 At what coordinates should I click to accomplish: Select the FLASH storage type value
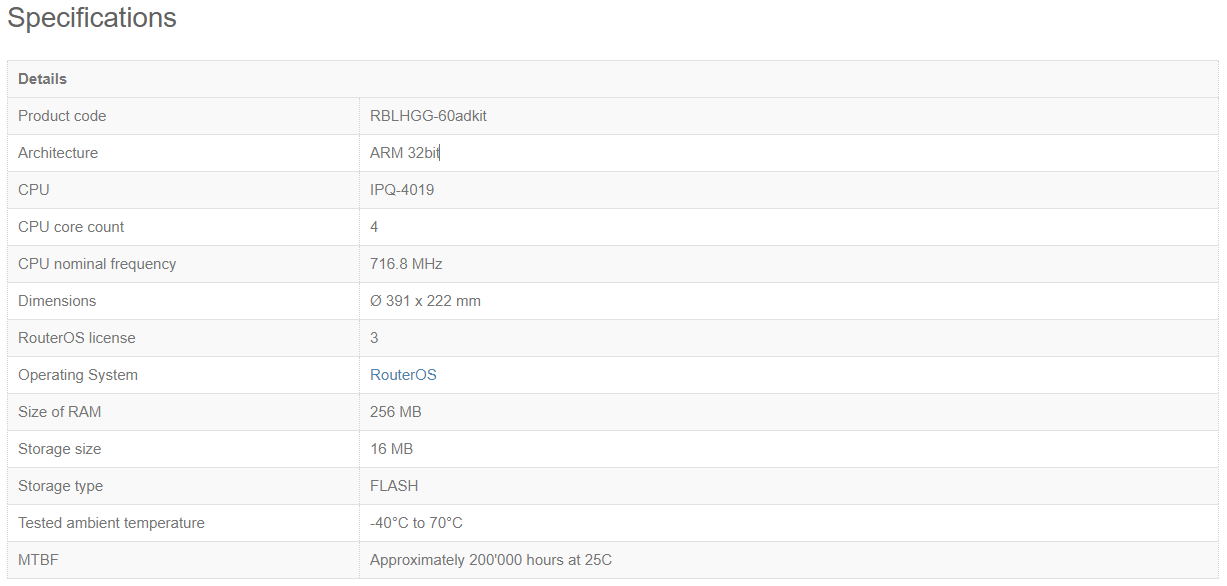pos(394,486)
